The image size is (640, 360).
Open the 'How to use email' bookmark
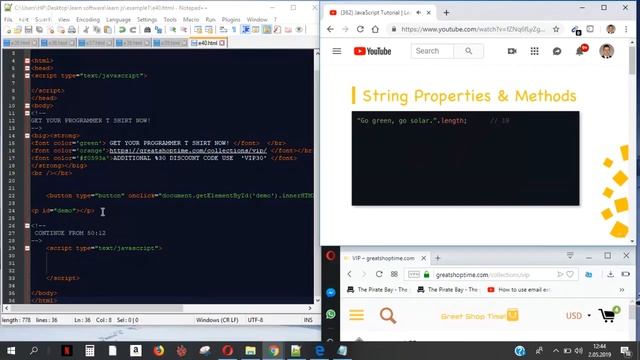519,289
